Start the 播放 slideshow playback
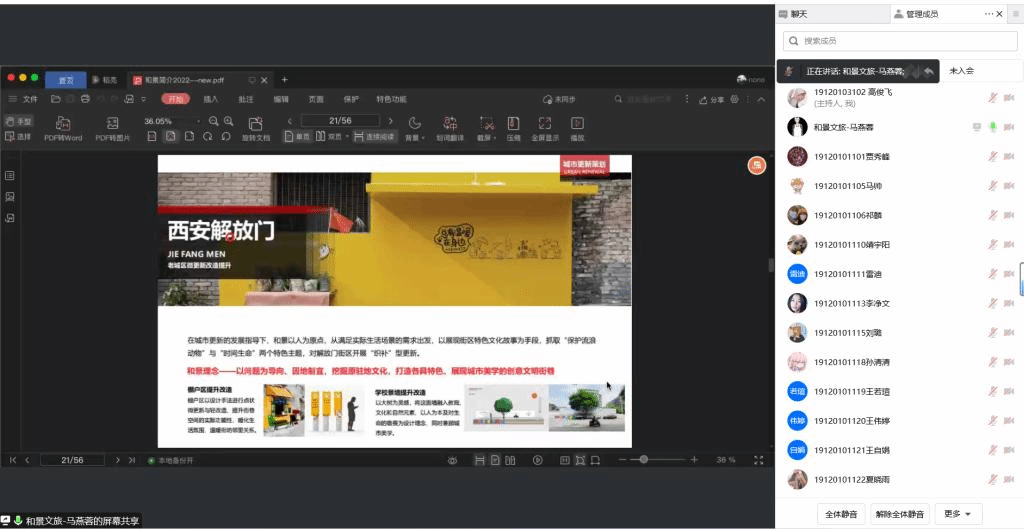The image size is (1024, 529). 577,124
